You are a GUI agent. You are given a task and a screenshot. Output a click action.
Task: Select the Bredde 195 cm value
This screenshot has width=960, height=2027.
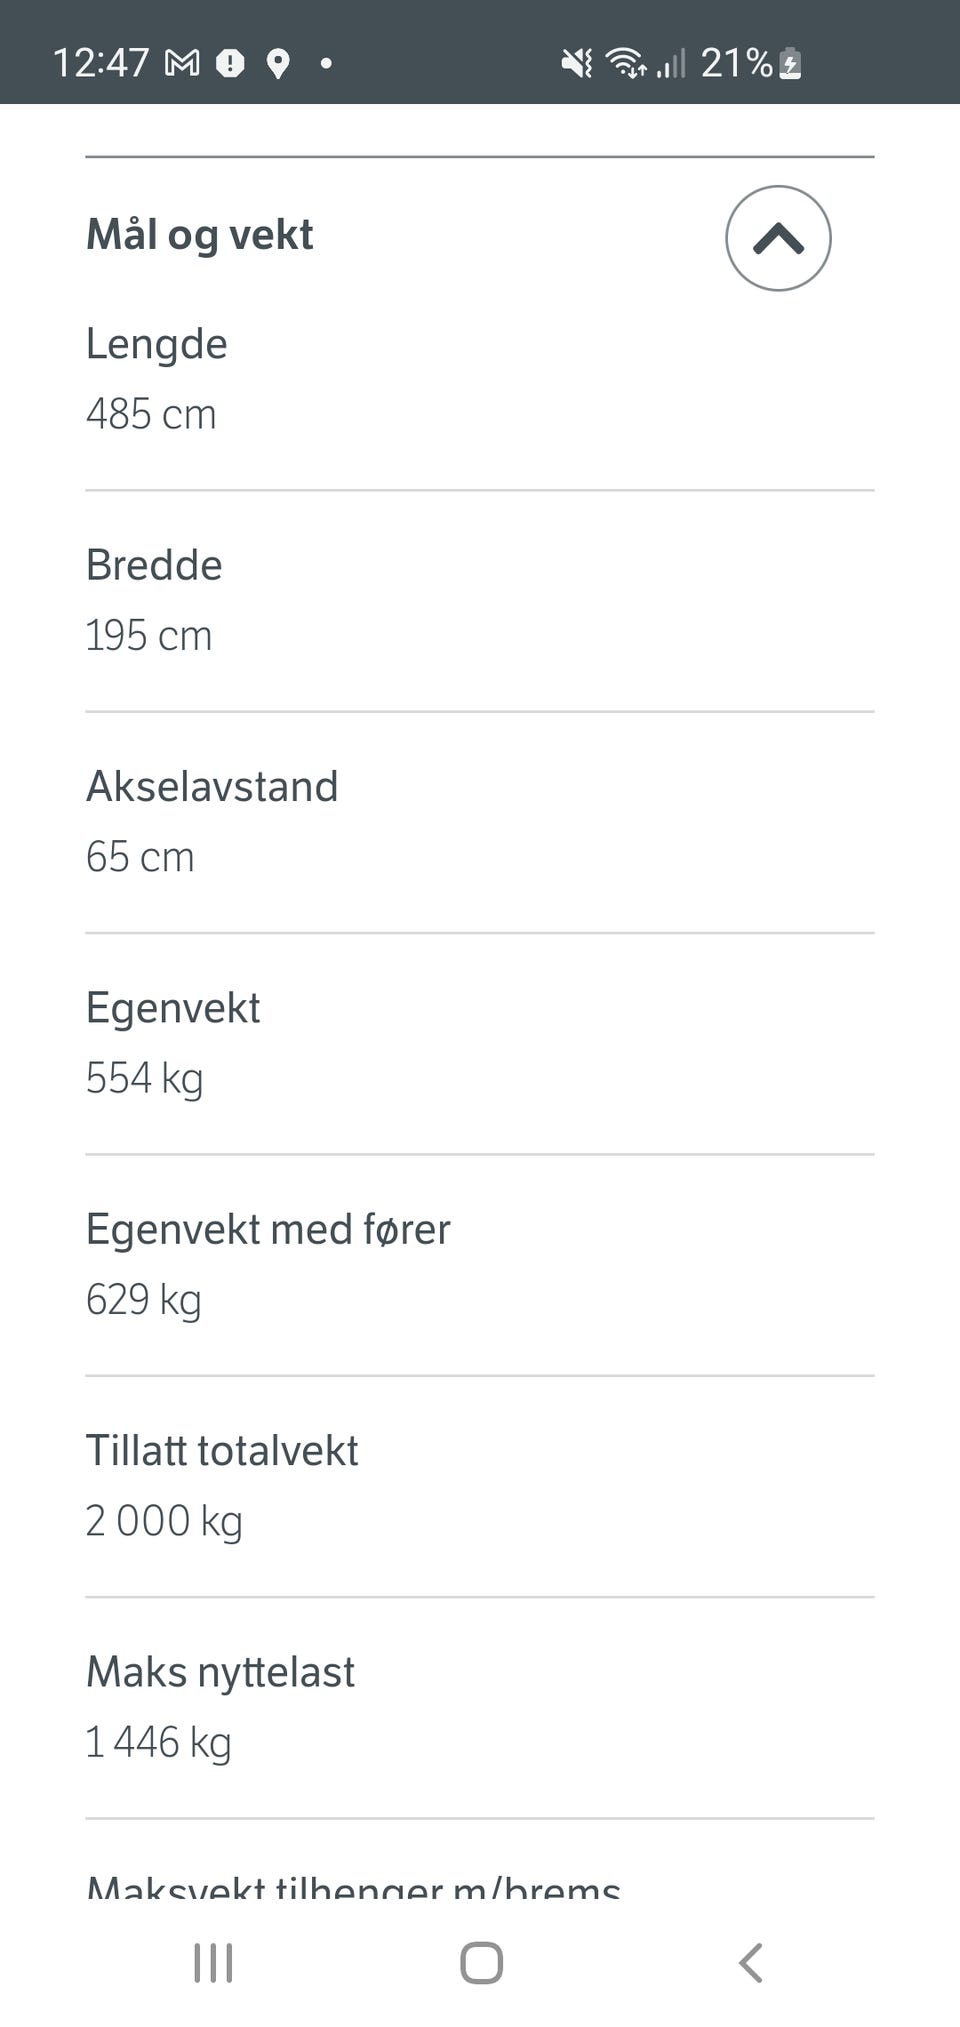pyautogui.click(x=149, y=636)
